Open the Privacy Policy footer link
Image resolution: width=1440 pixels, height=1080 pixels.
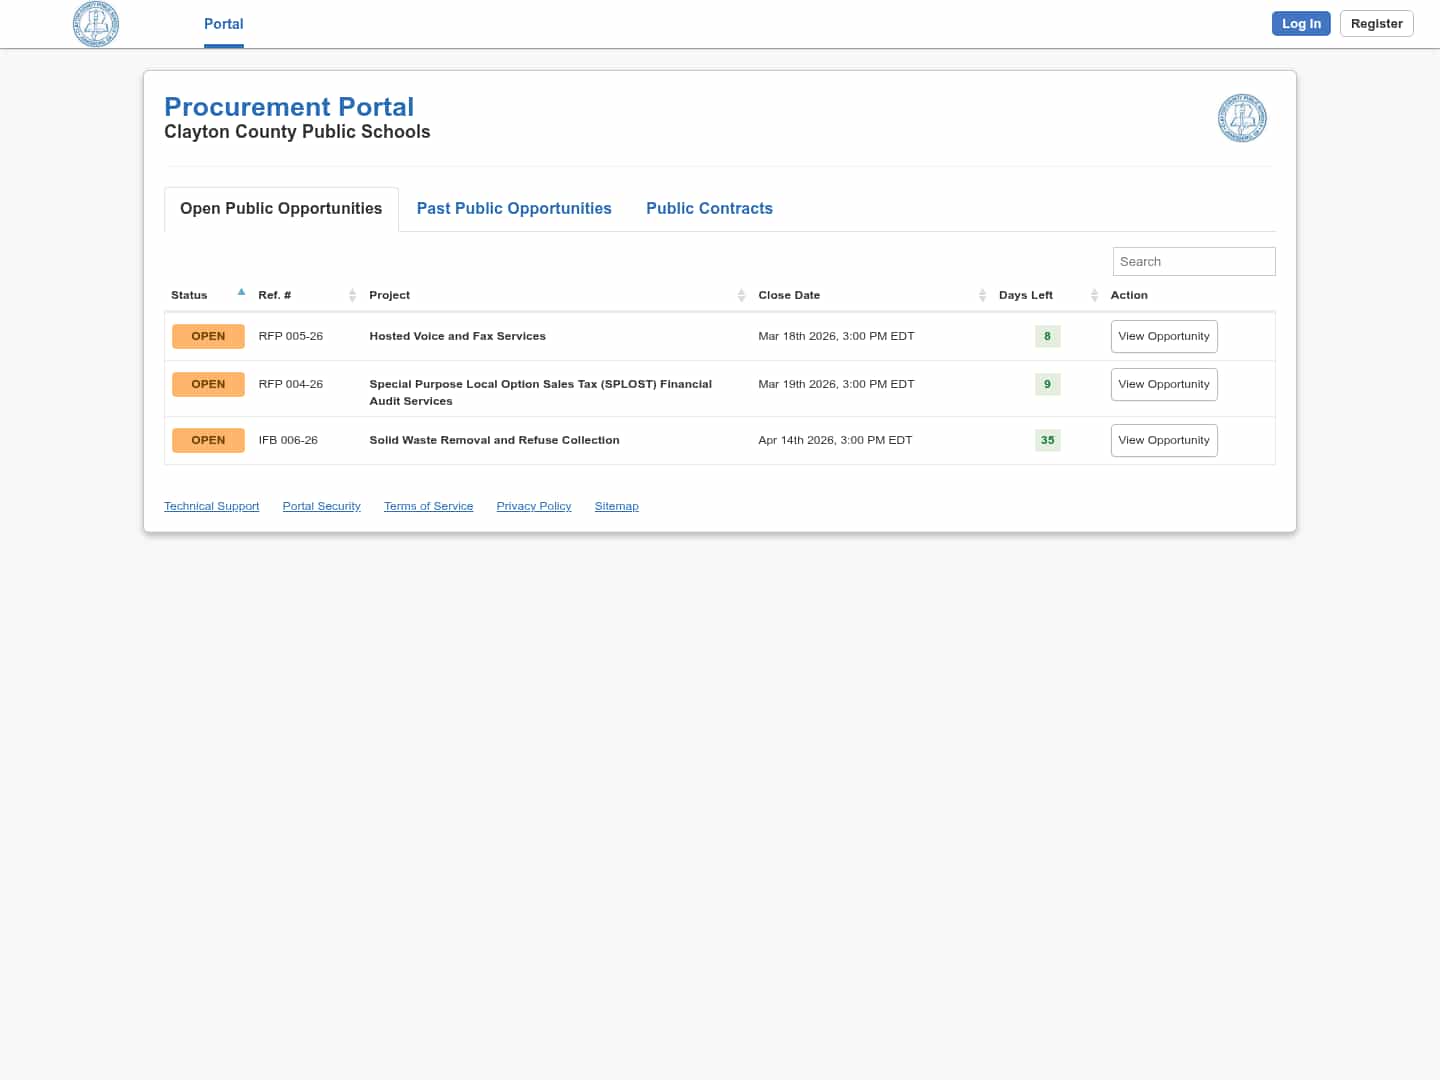click(x=534, y=506)
